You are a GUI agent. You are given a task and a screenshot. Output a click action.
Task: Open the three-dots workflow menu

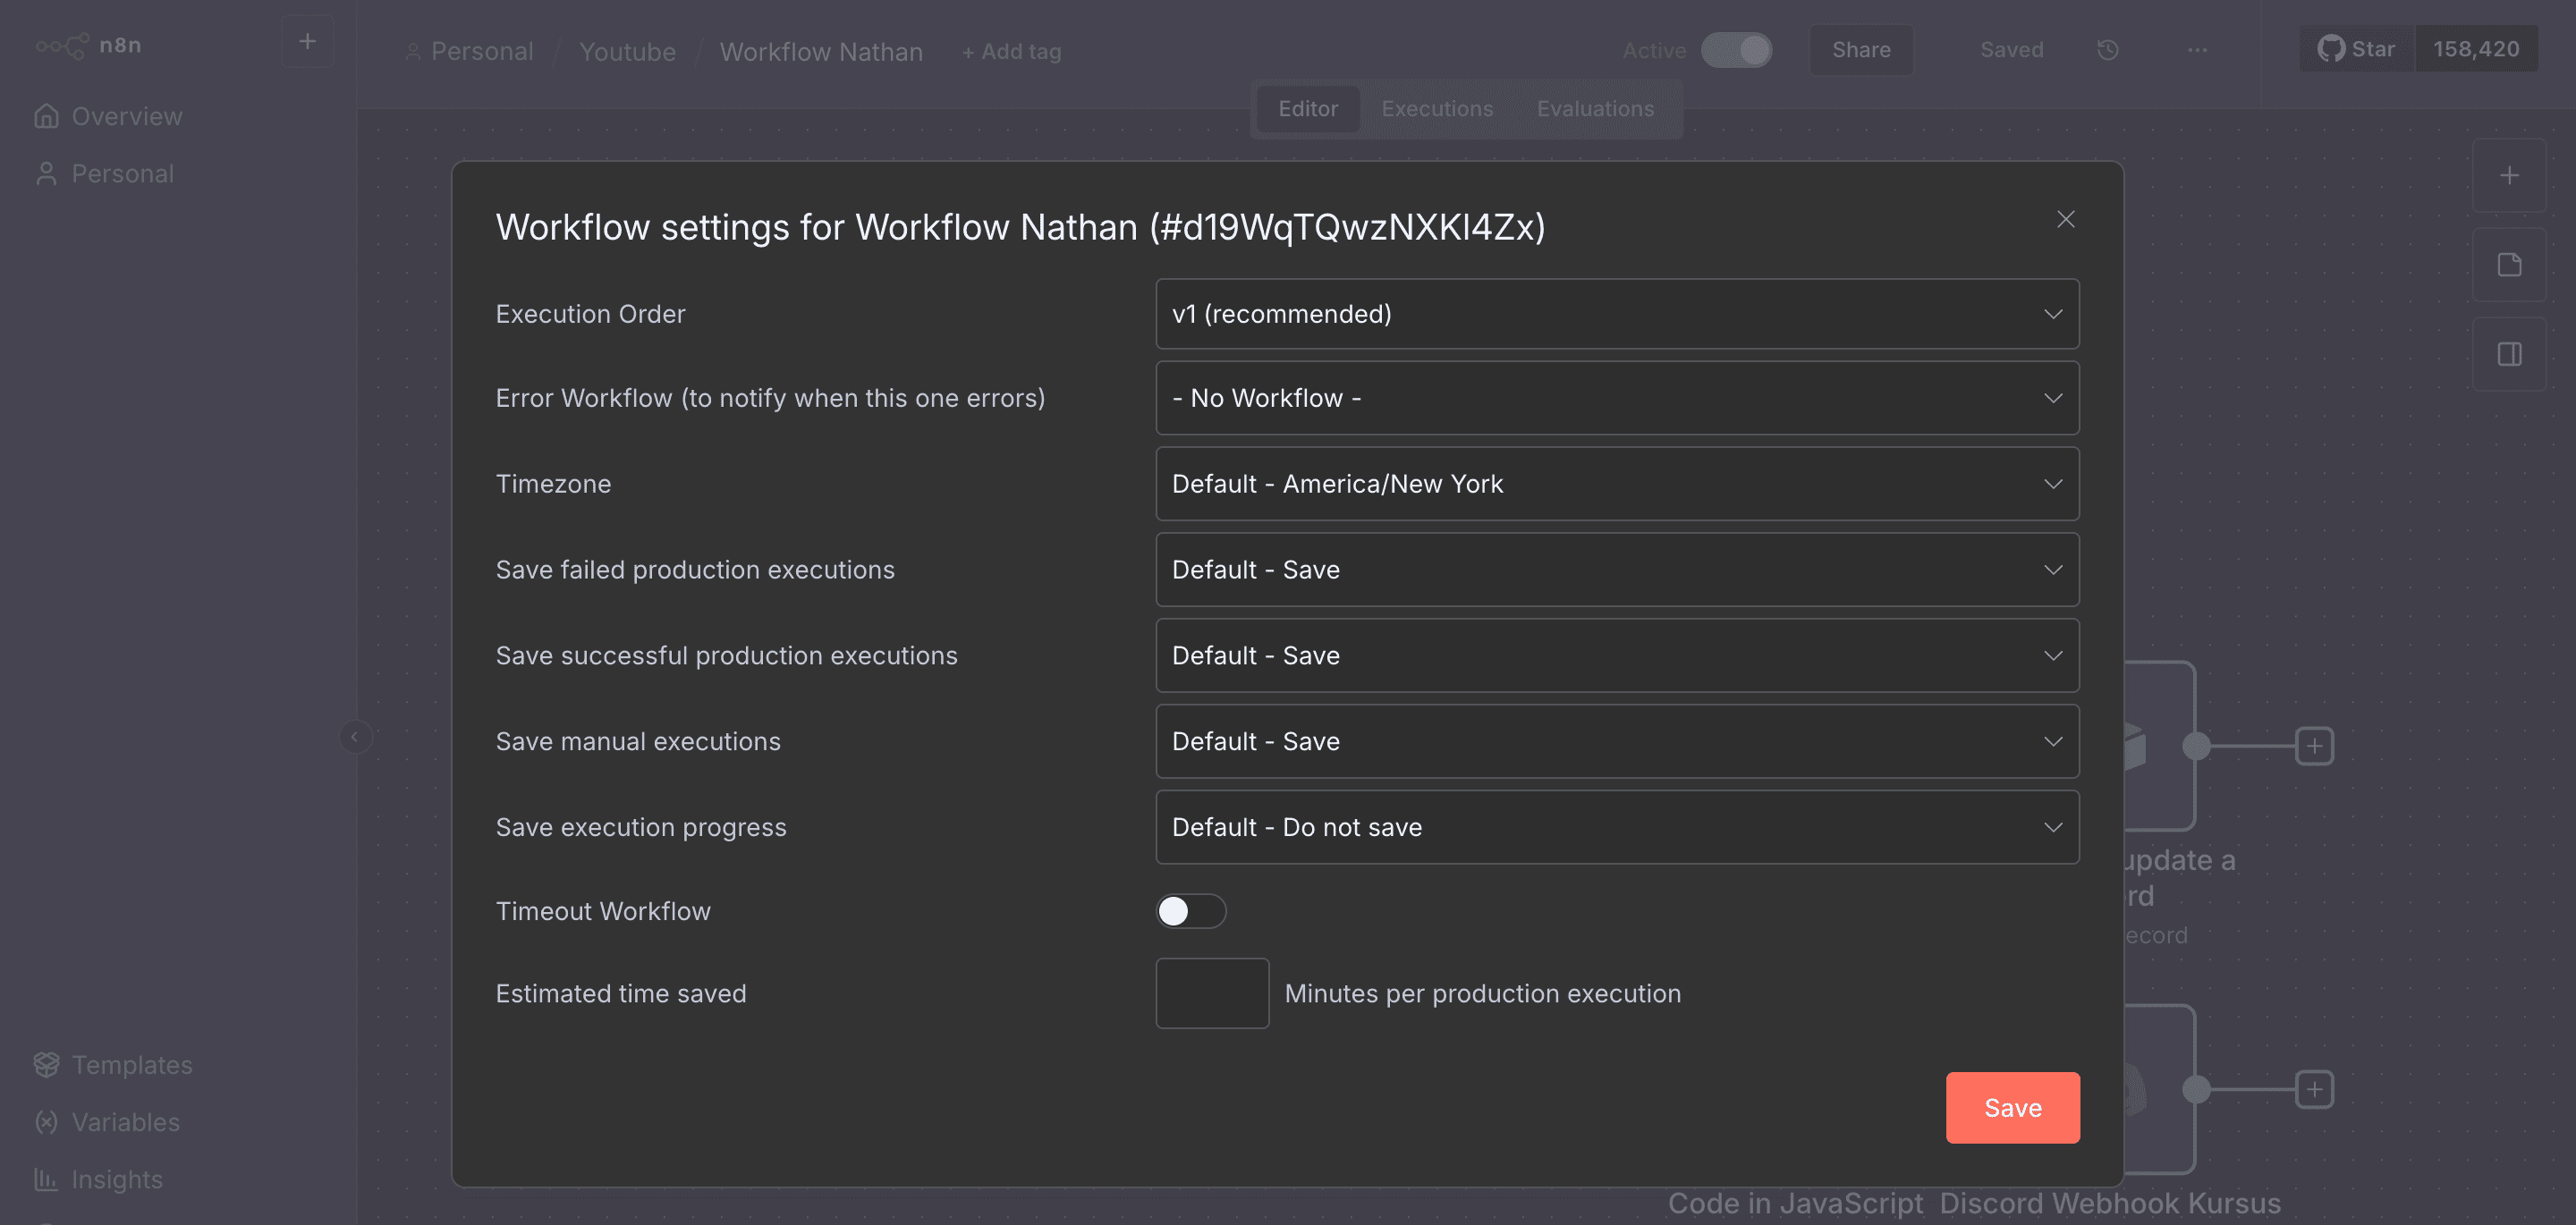(2196, 50)
